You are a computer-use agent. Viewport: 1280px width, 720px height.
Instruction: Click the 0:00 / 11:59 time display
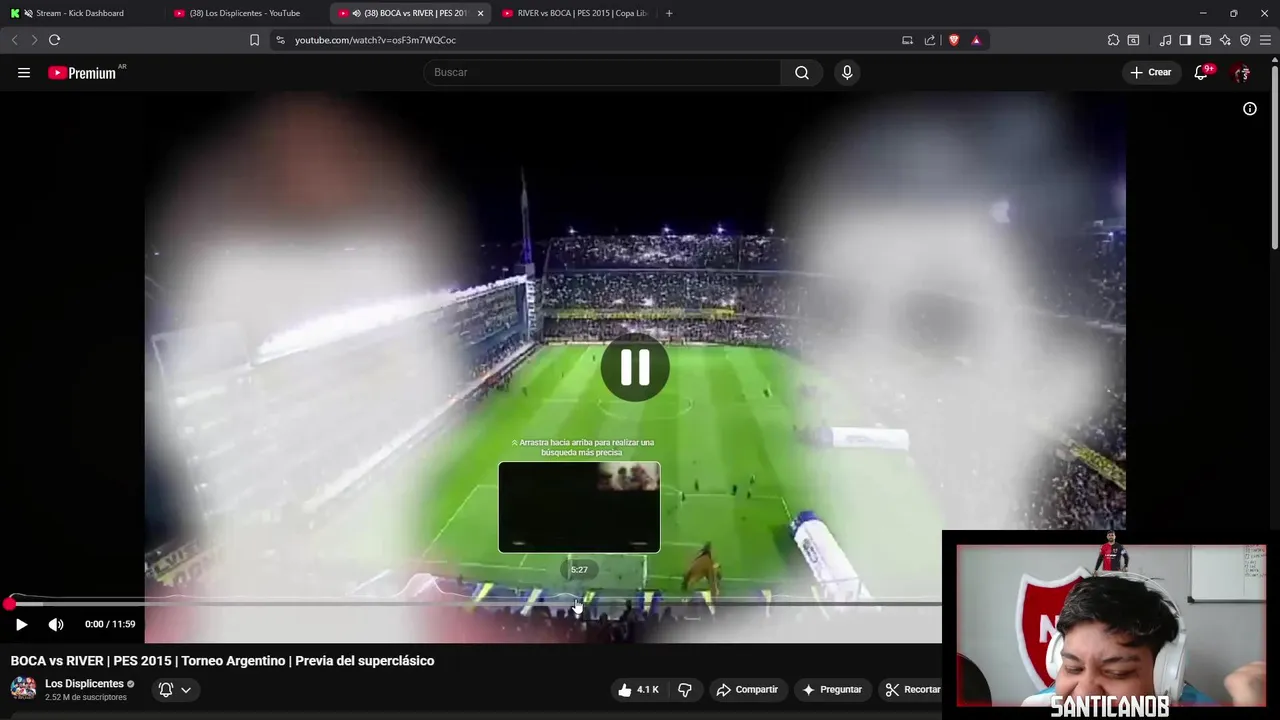(x=110, y=624)
